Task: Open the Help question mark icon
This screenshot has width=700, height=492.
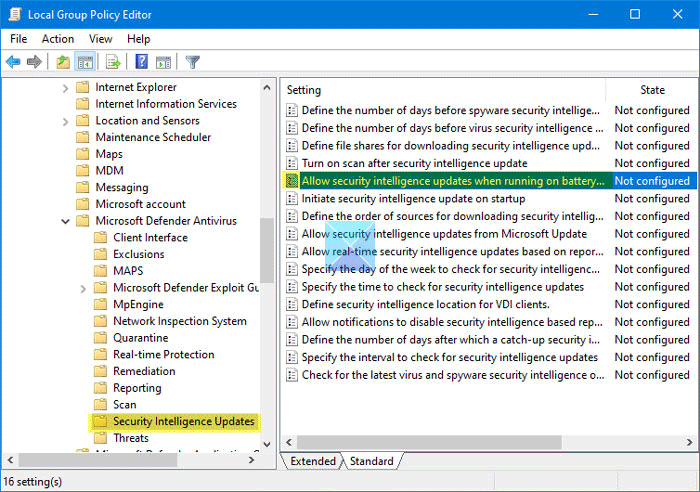Action: (142, 62)
